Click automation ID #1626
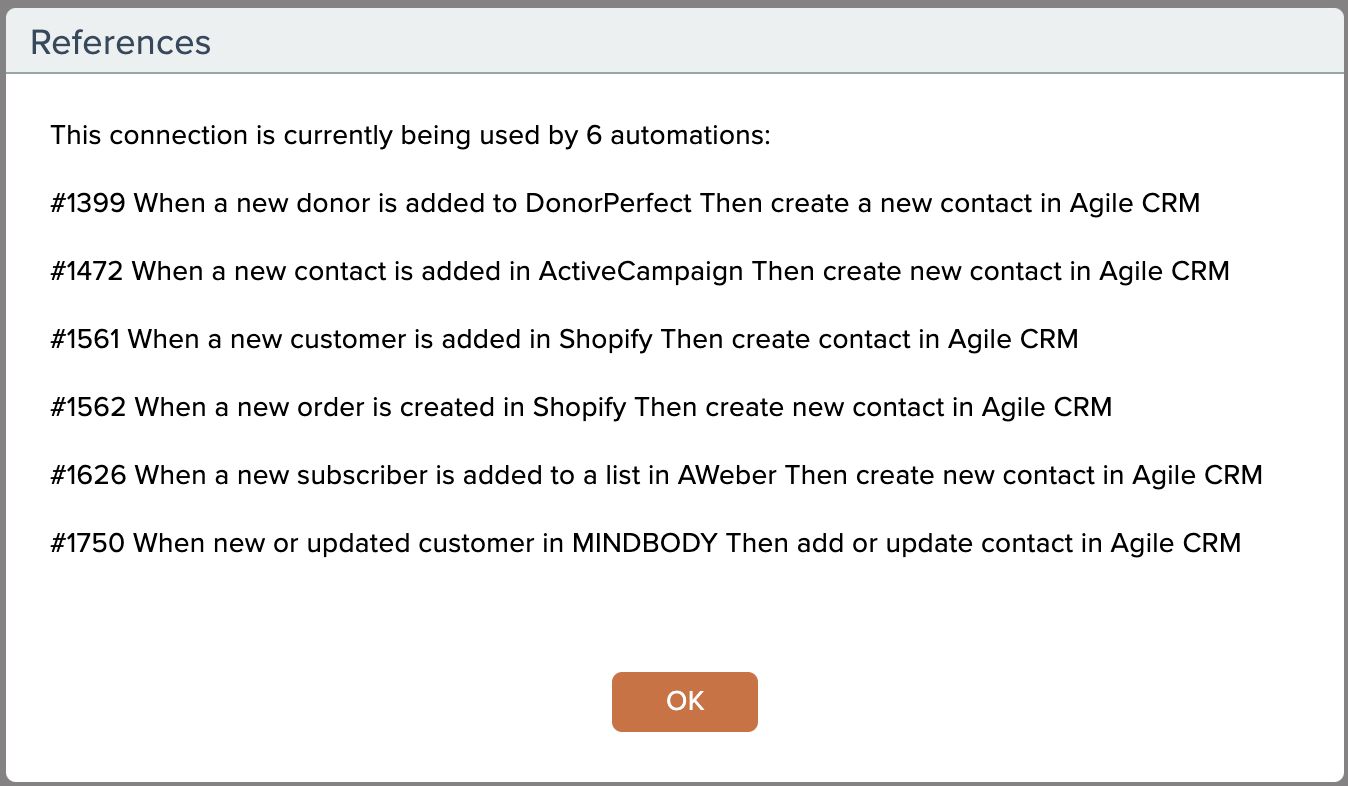Image resolution: width=1348 pixels, height=786 pixels. point(88,475)
